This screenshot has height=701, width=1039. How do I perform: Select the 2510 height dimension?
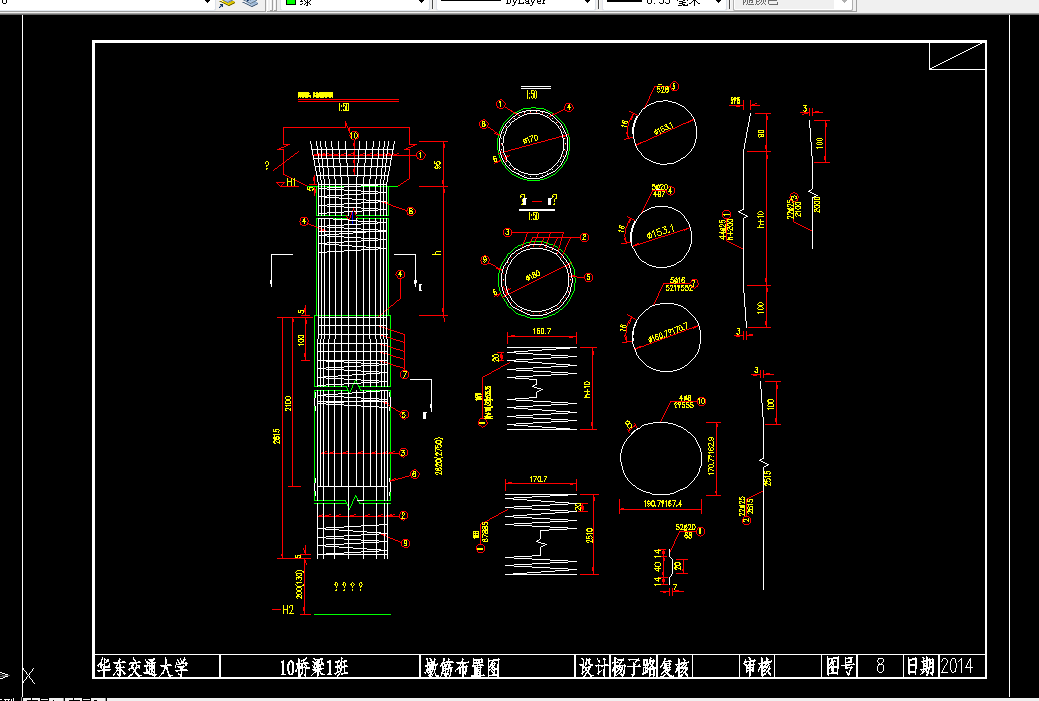pos(590,535)
